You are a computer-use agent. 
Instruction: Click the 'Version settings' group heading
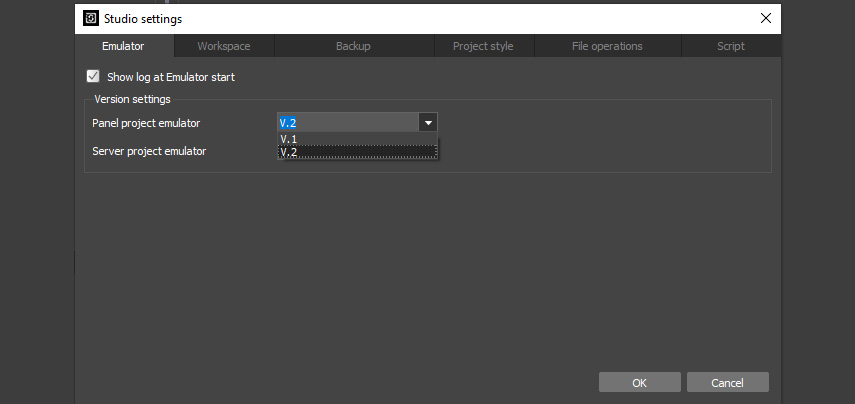pos(132,99)
